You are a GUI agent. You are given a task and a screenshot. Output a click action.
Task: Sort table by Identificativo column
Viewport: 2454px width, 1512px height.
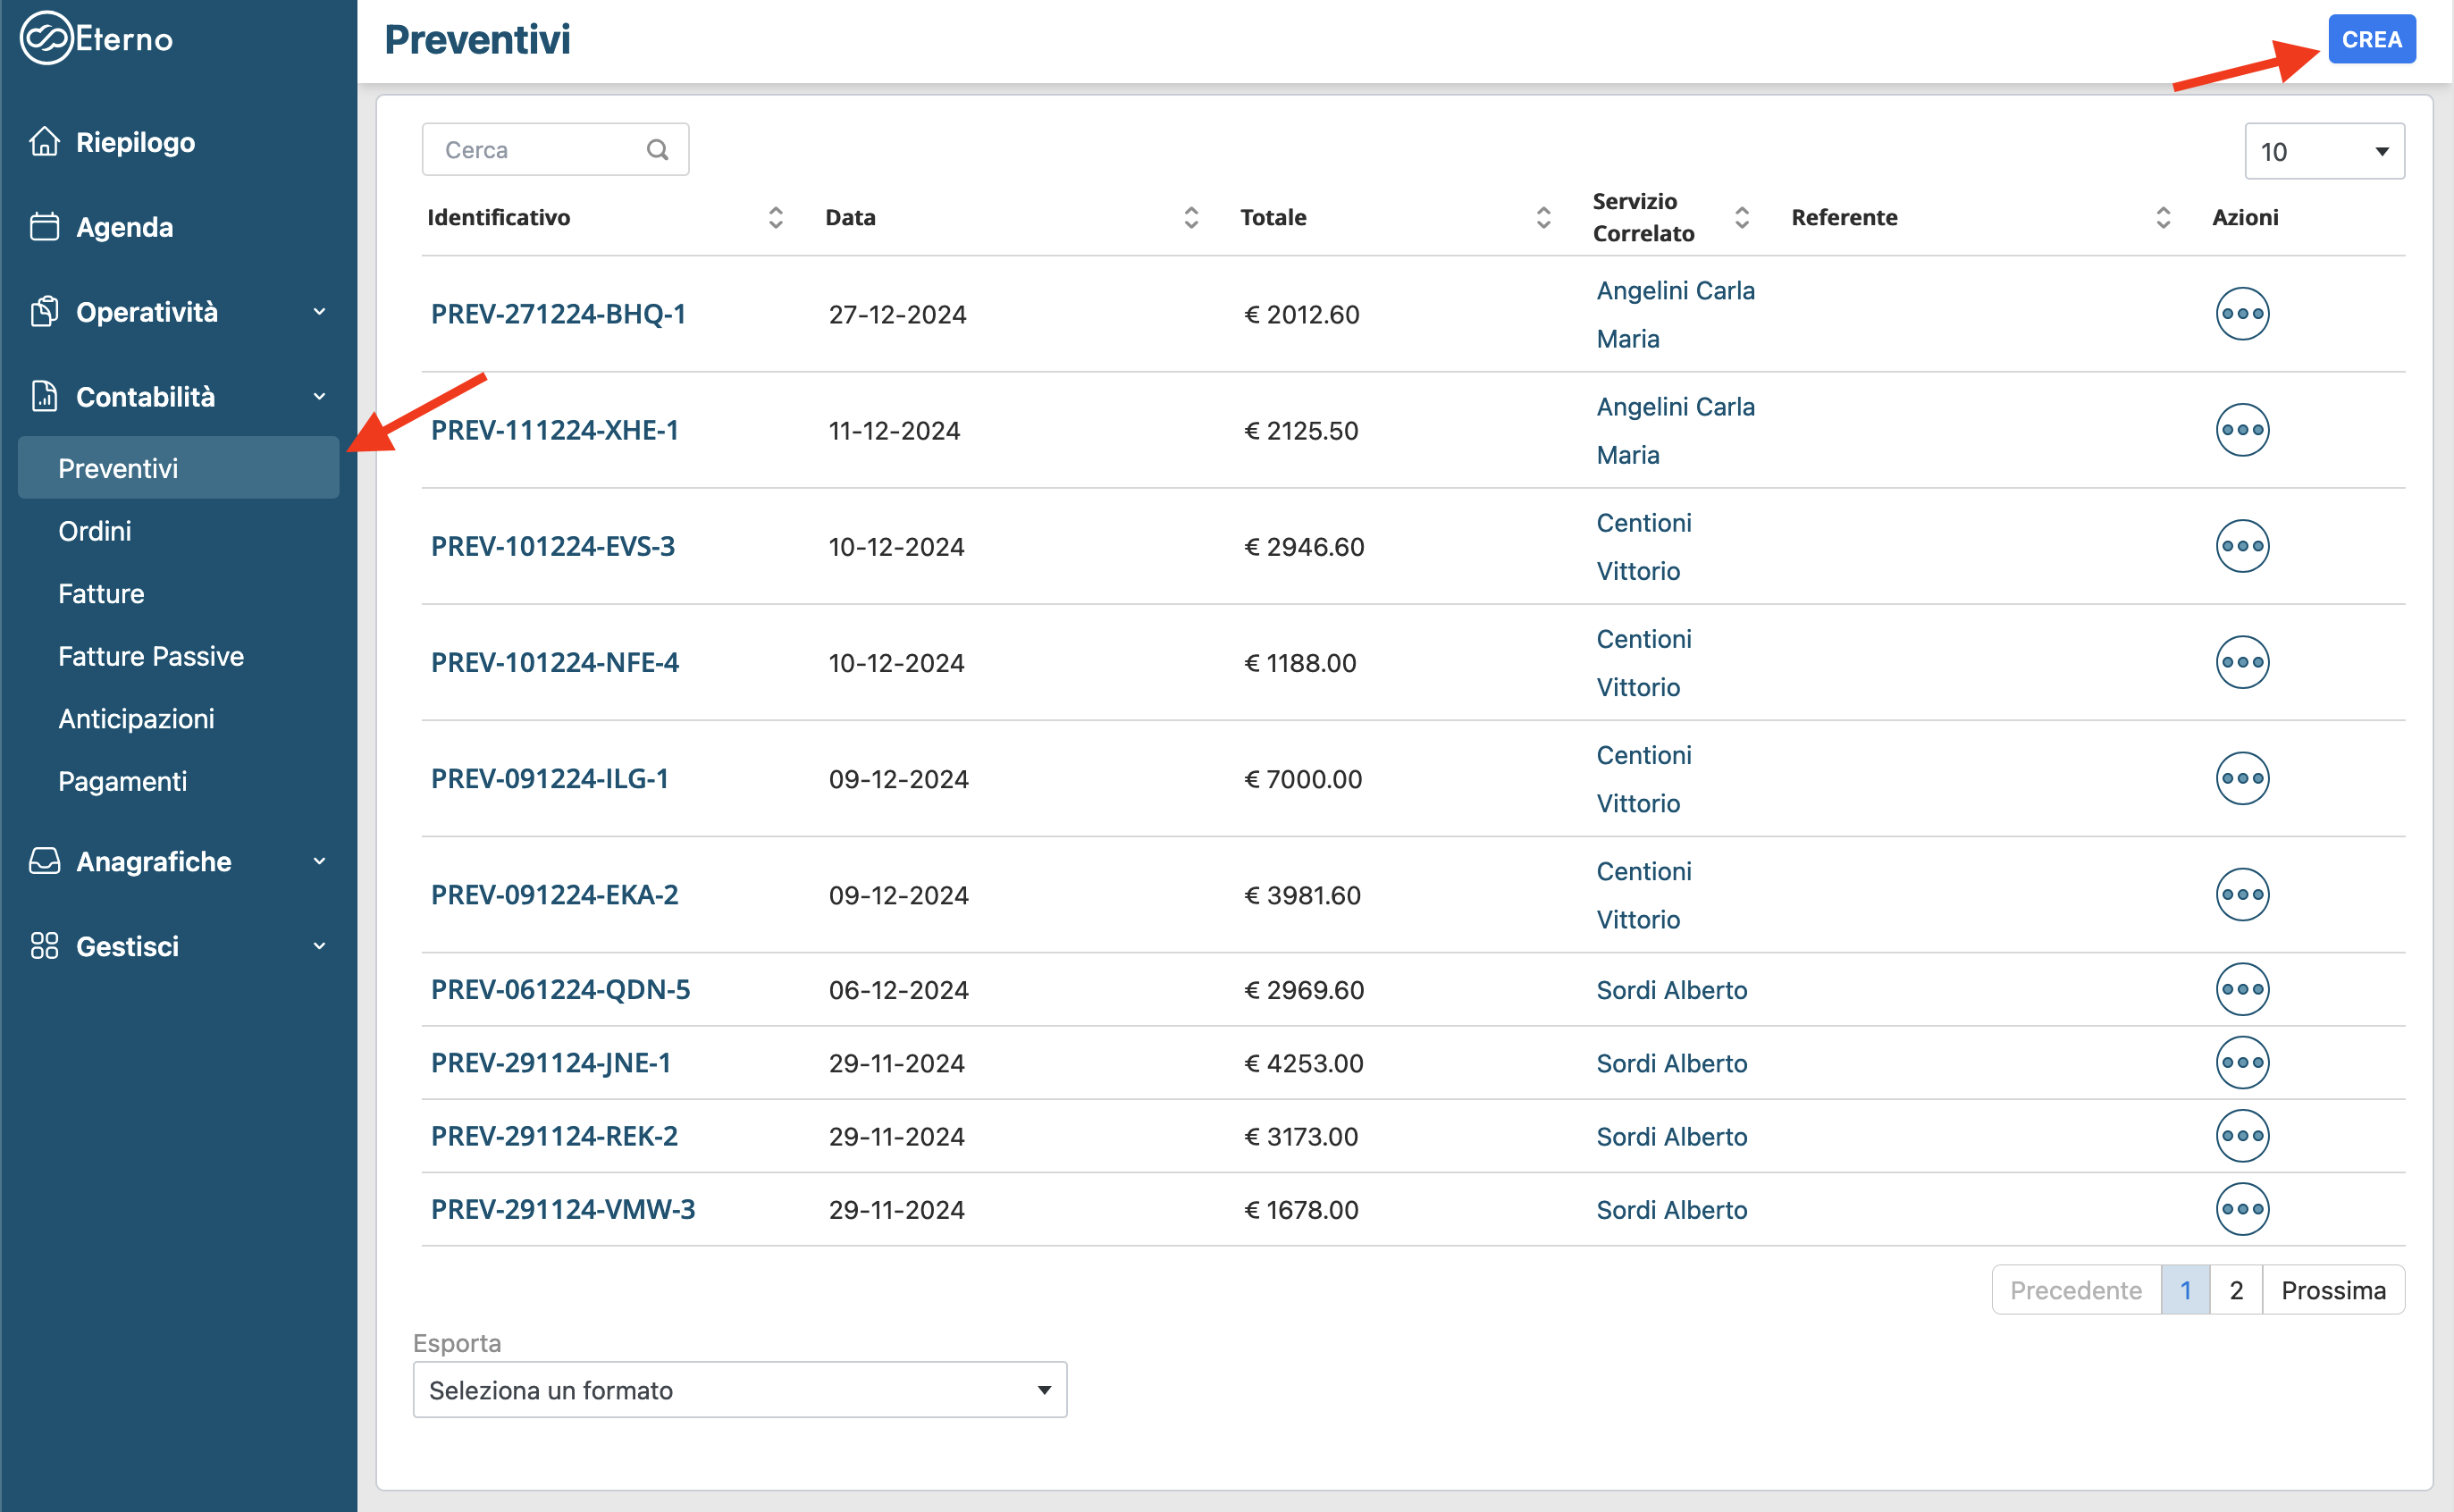775,217
